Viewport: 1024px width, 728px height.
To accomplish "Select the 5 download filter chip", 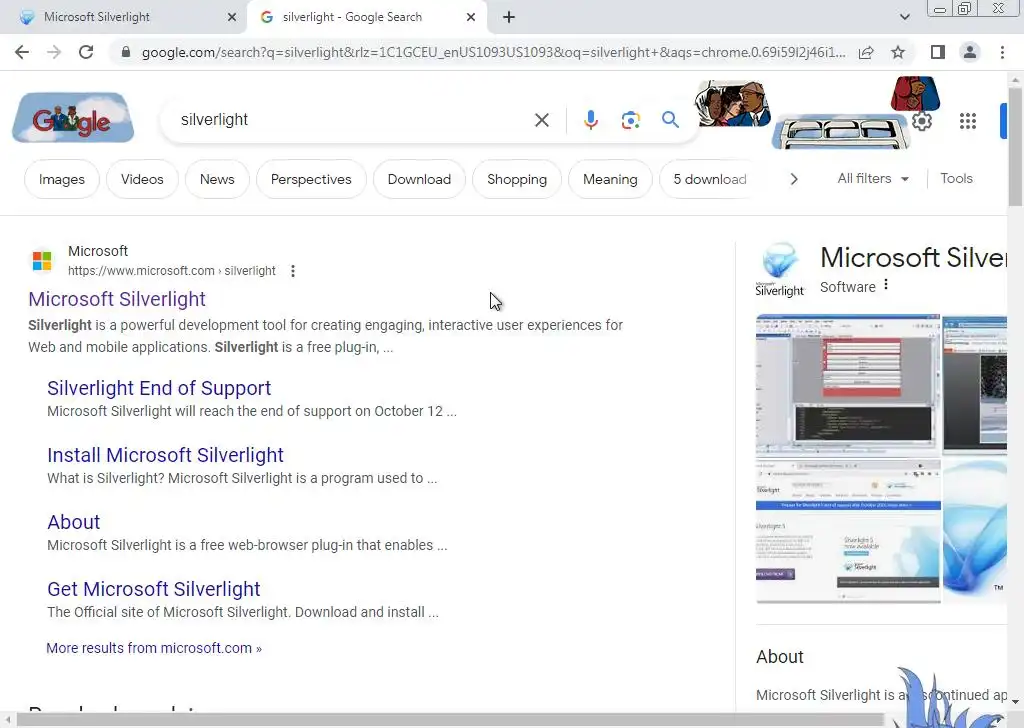I will pyautogui.click(x=710, y=179).
